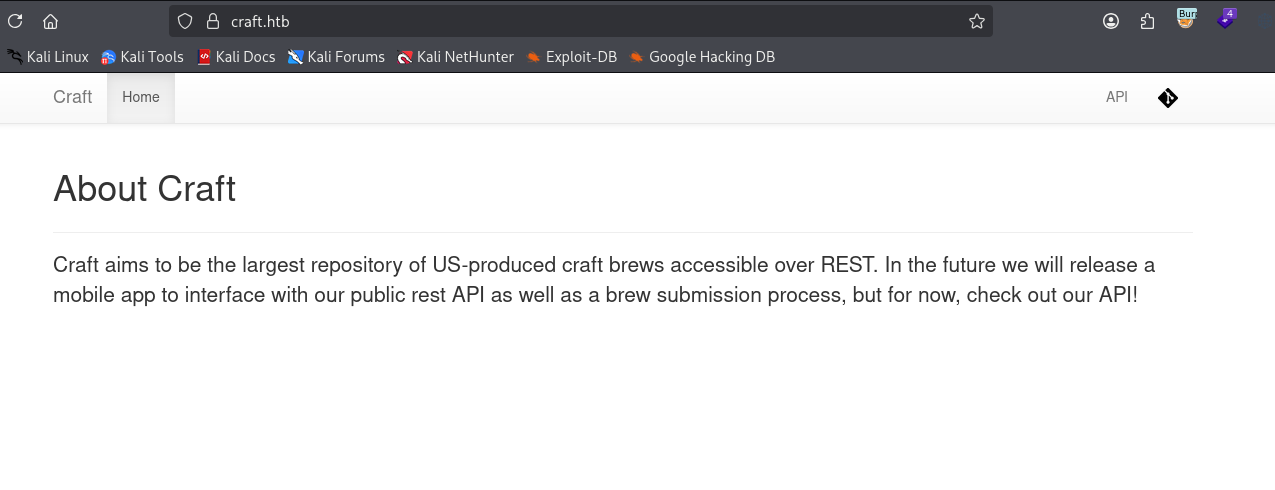Select the Home nav tab

pos(141,98)
